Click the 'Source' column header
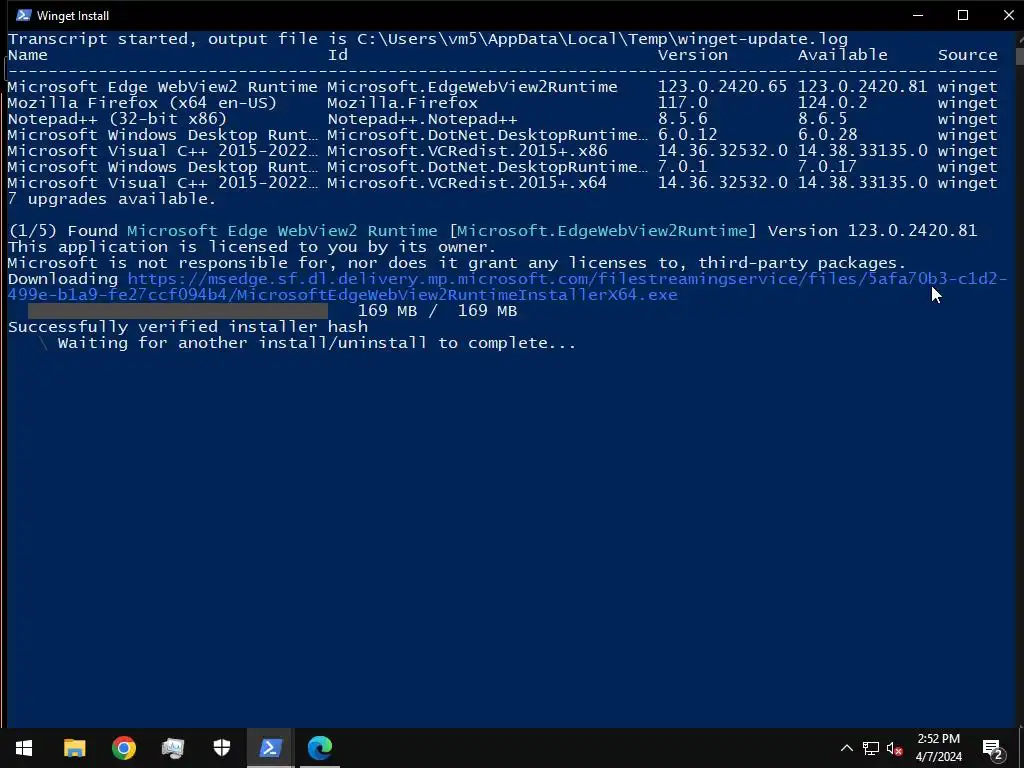The width and height of the screenshot is (1024, 768). (968, 55)
